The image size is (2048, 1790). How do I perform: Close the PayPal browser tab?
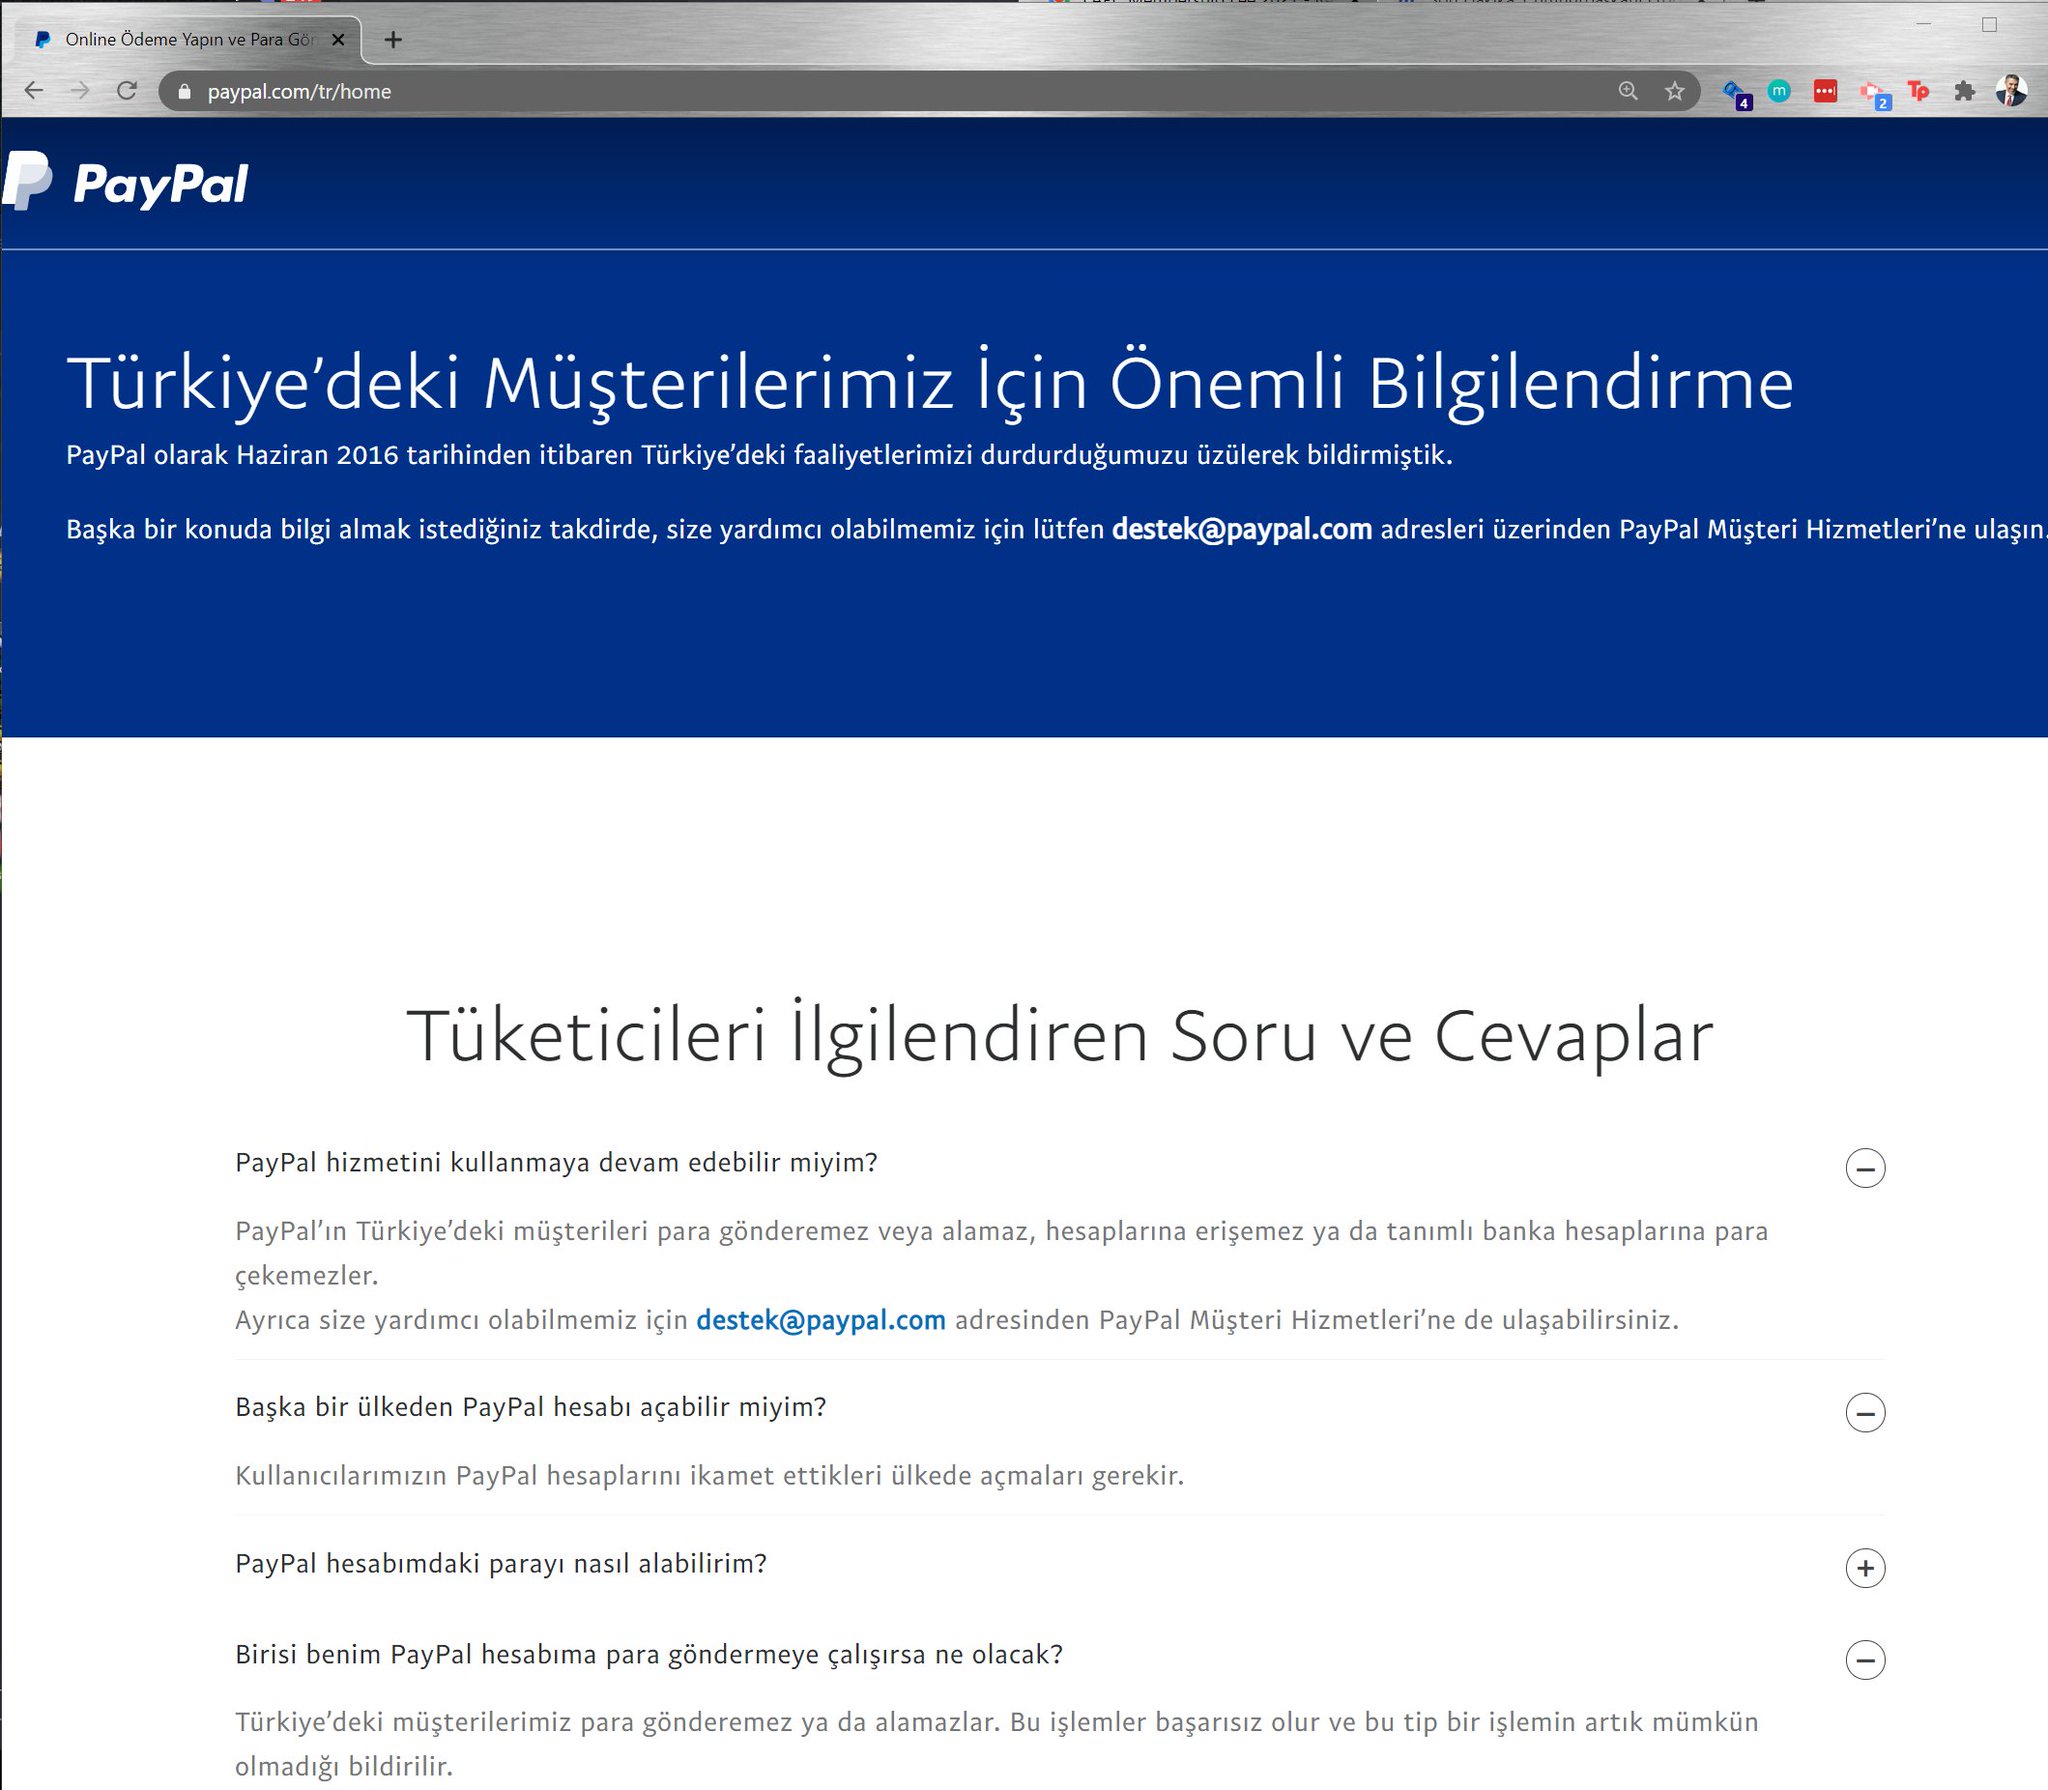click(338, 40)
